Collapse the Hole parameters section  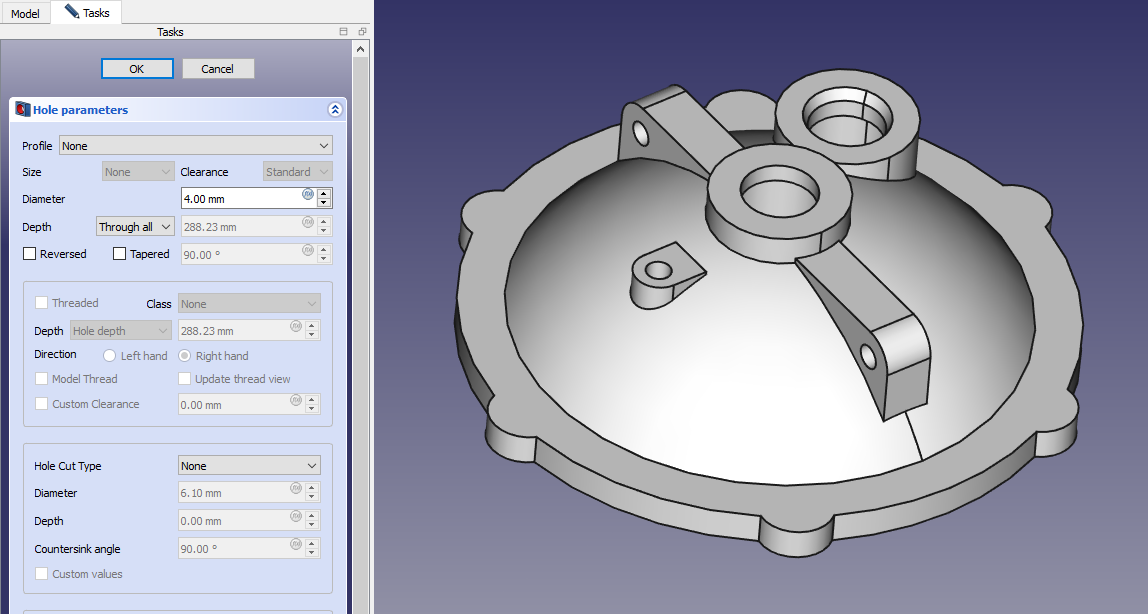pyautogui.click(x=335, y=110)
